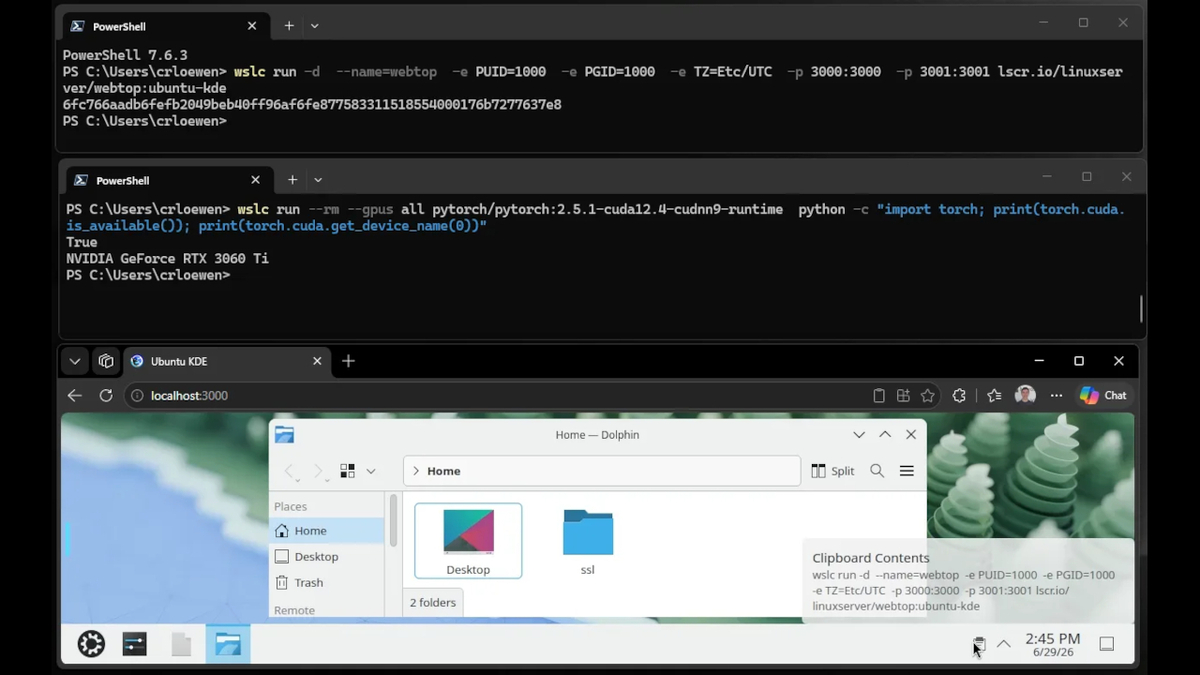Maximize Dolphin using the up chevron
Image resolution: width=1200 pixels, height=675 pixels.
click(885, 435)
